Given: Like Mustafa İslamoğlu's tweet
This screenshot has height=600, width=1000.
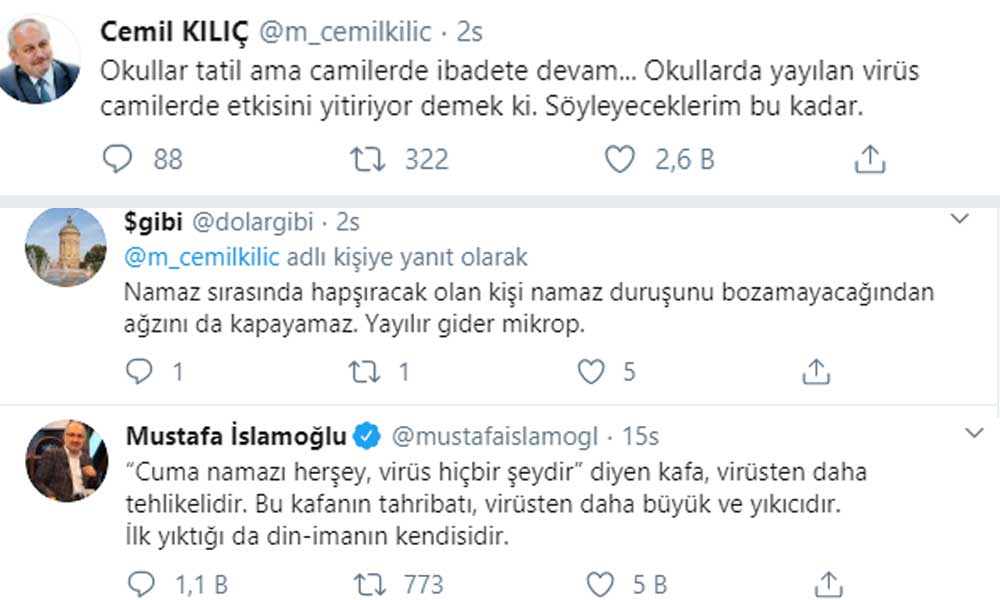Looking at the screenshot, I should [x=599, y=582].
